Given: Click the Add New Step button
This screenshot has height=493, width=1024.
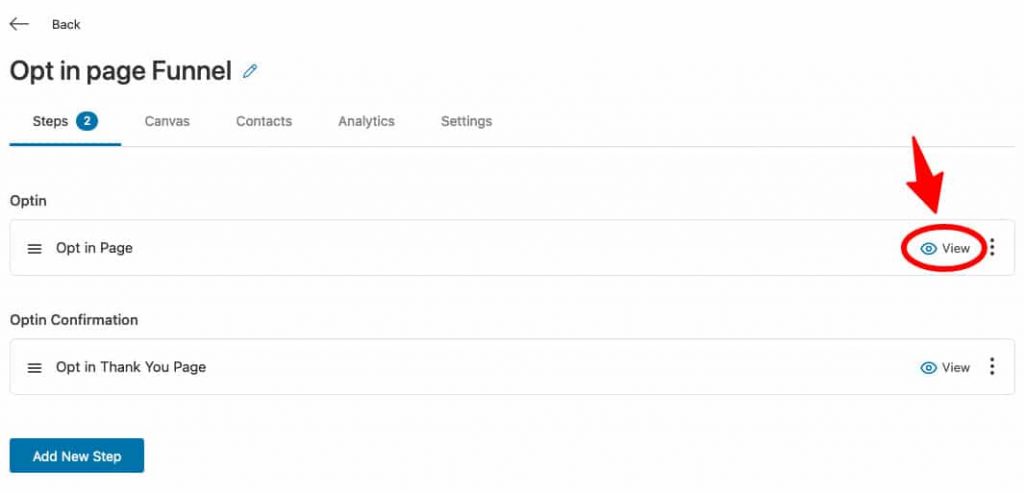Looking at the screenshot, I should tap(77, 456).
